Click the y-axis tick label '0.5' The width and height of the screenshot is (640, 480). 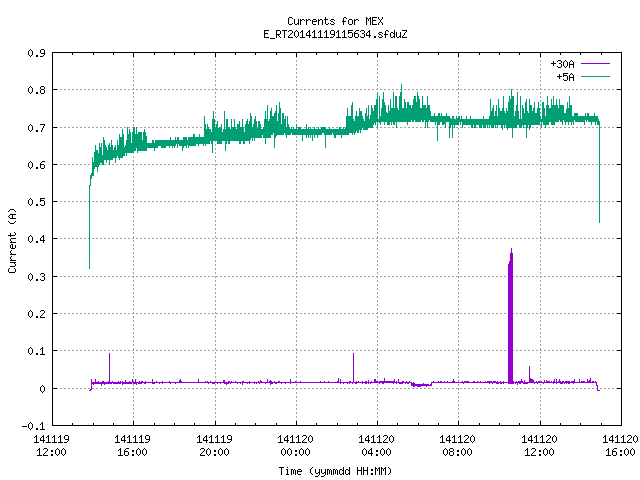tap(36, 202)
